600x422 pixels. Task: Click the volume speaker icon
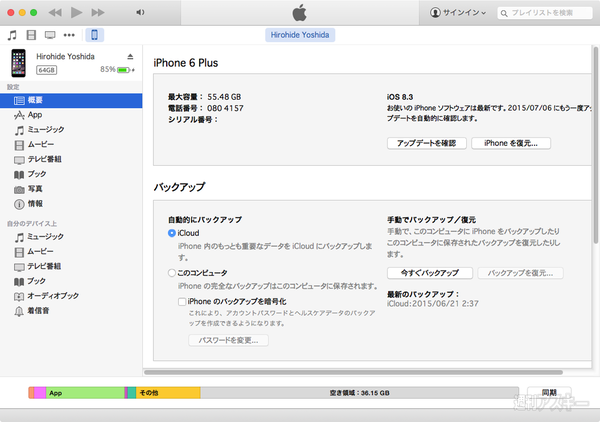click(x=140, y=13)
